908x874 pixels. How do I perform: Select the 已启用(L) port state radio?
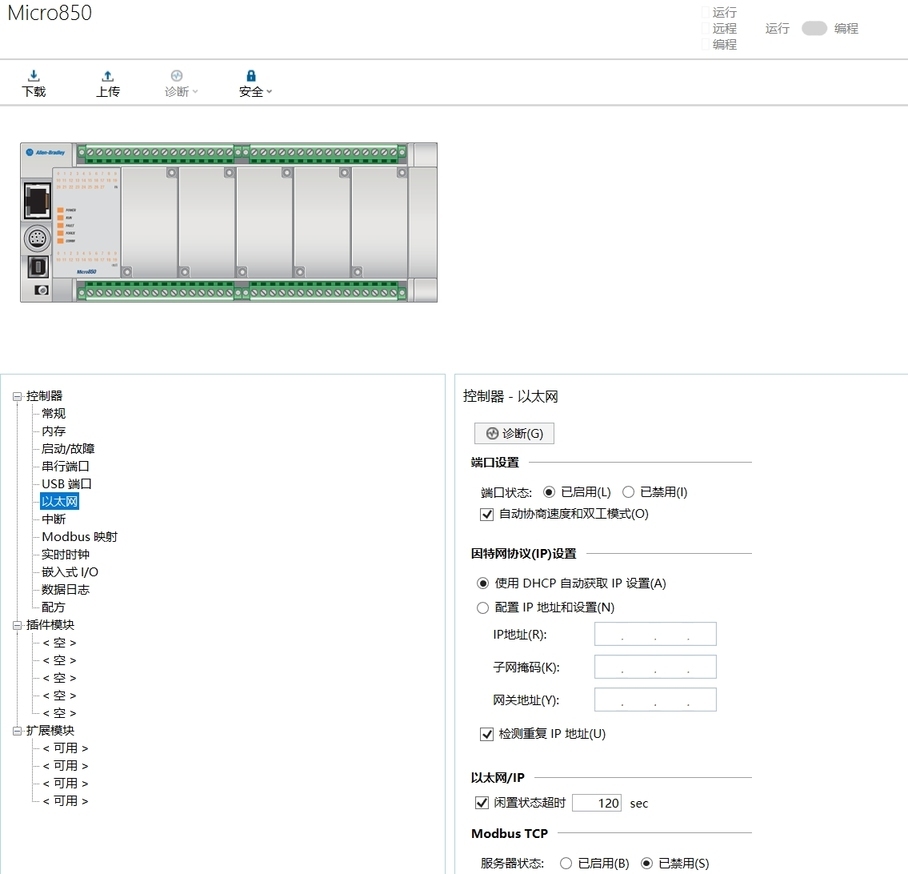(549, 492)
